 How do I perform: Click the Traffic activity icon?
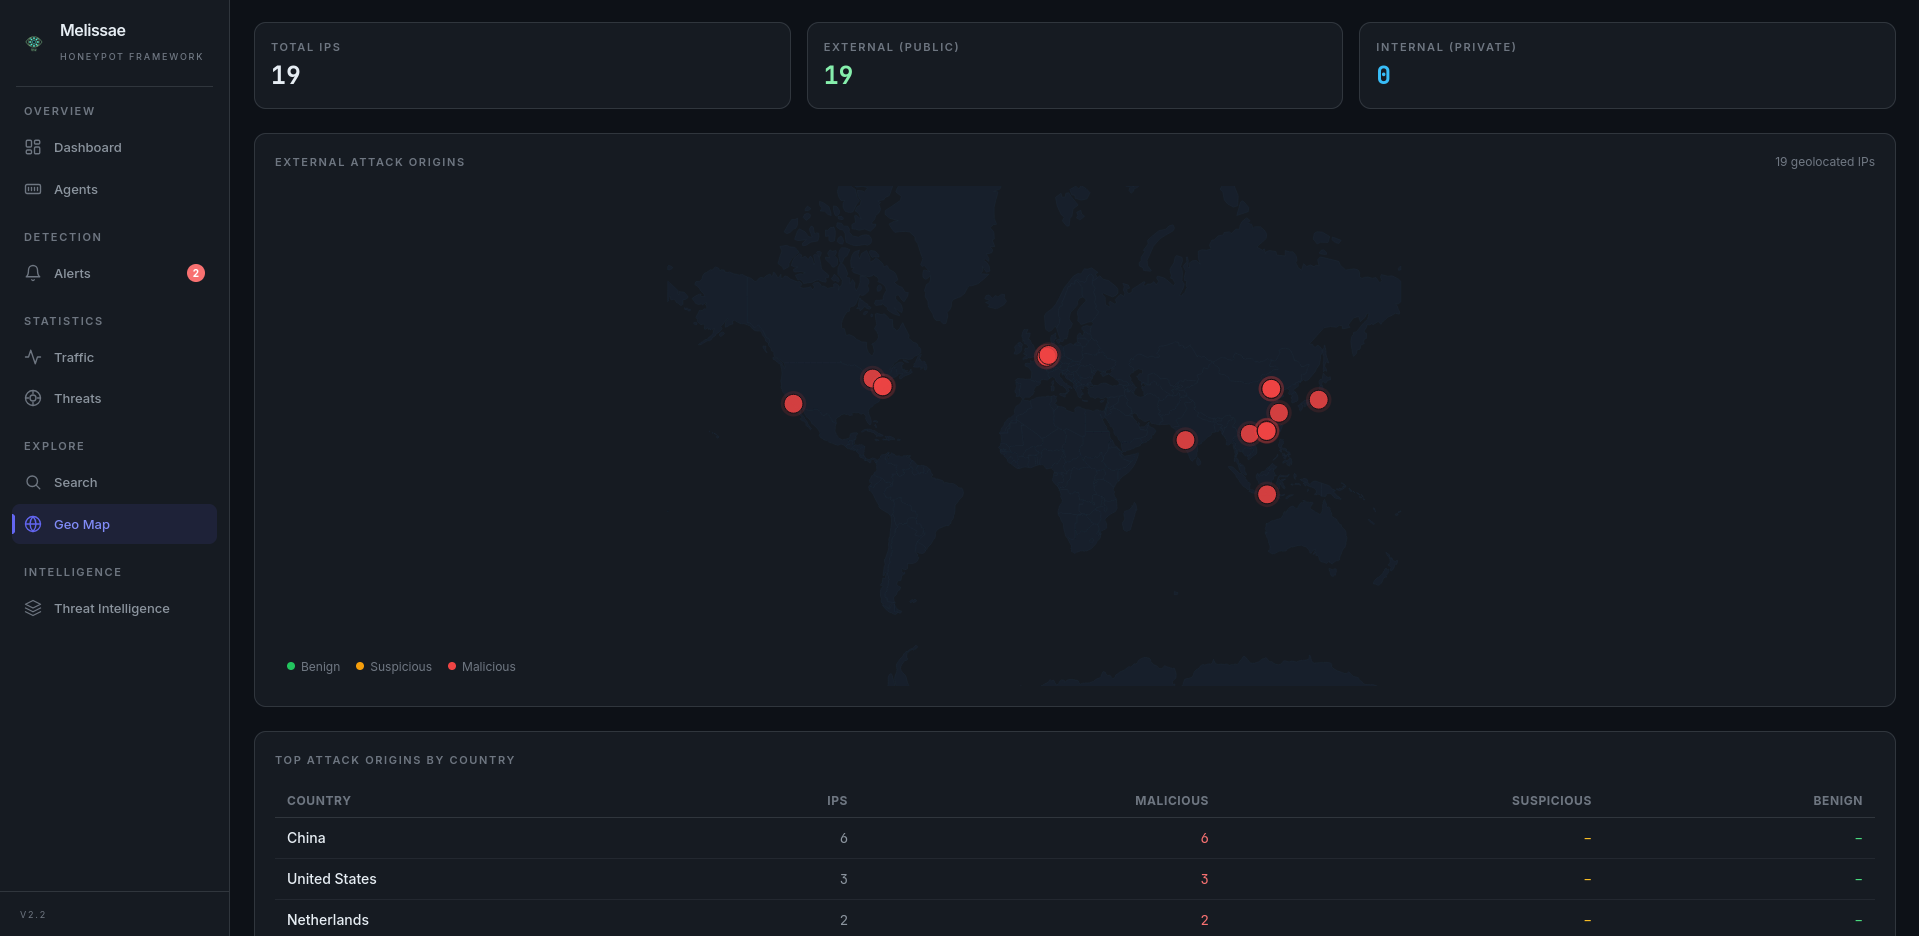pos(33,357)
